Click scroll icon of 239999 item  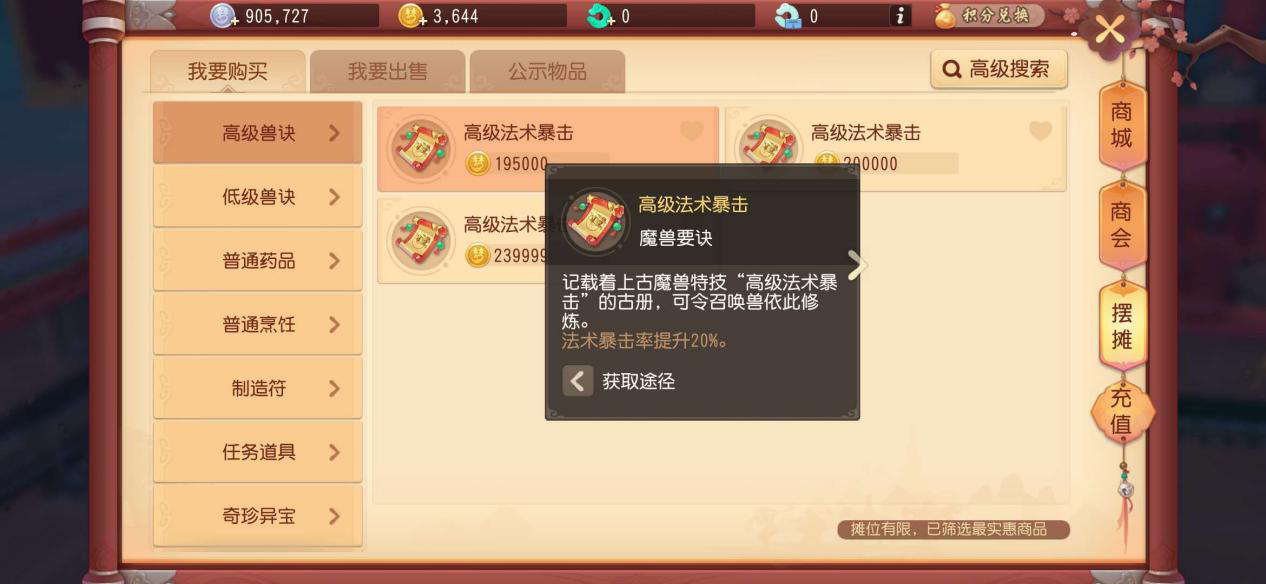421,240
